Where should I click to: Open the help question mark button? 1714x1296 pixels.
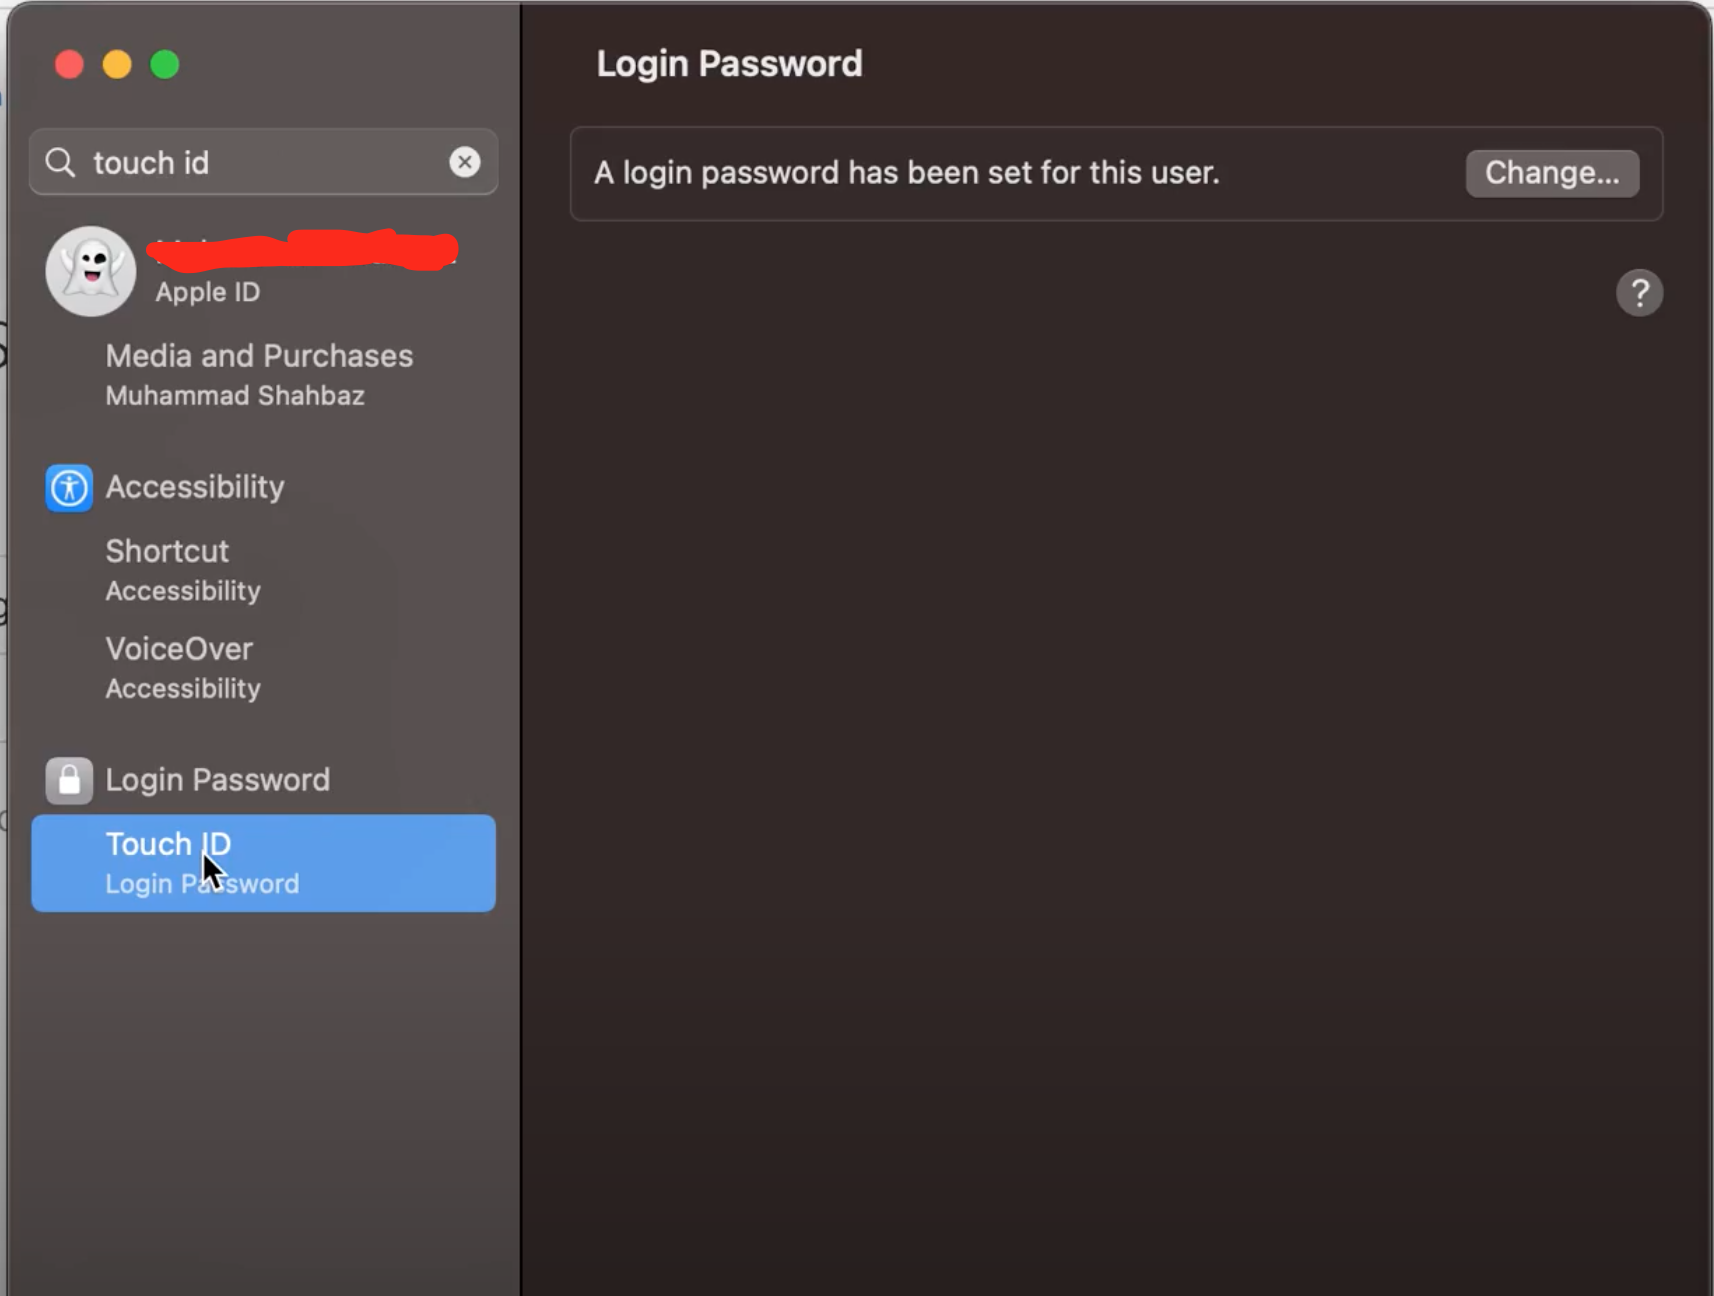[x=1639, y=293]
